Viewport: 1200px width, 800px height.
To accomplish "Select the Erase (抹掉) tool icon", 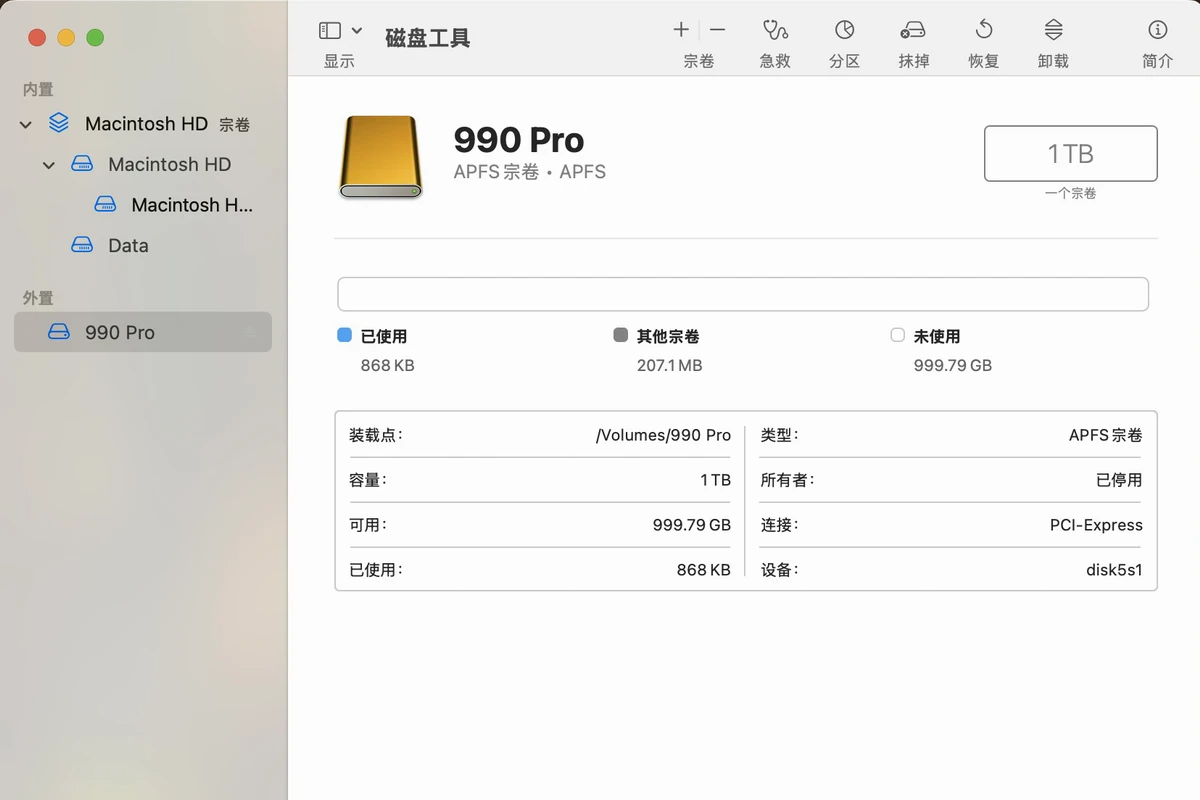I will coord(913,30).
